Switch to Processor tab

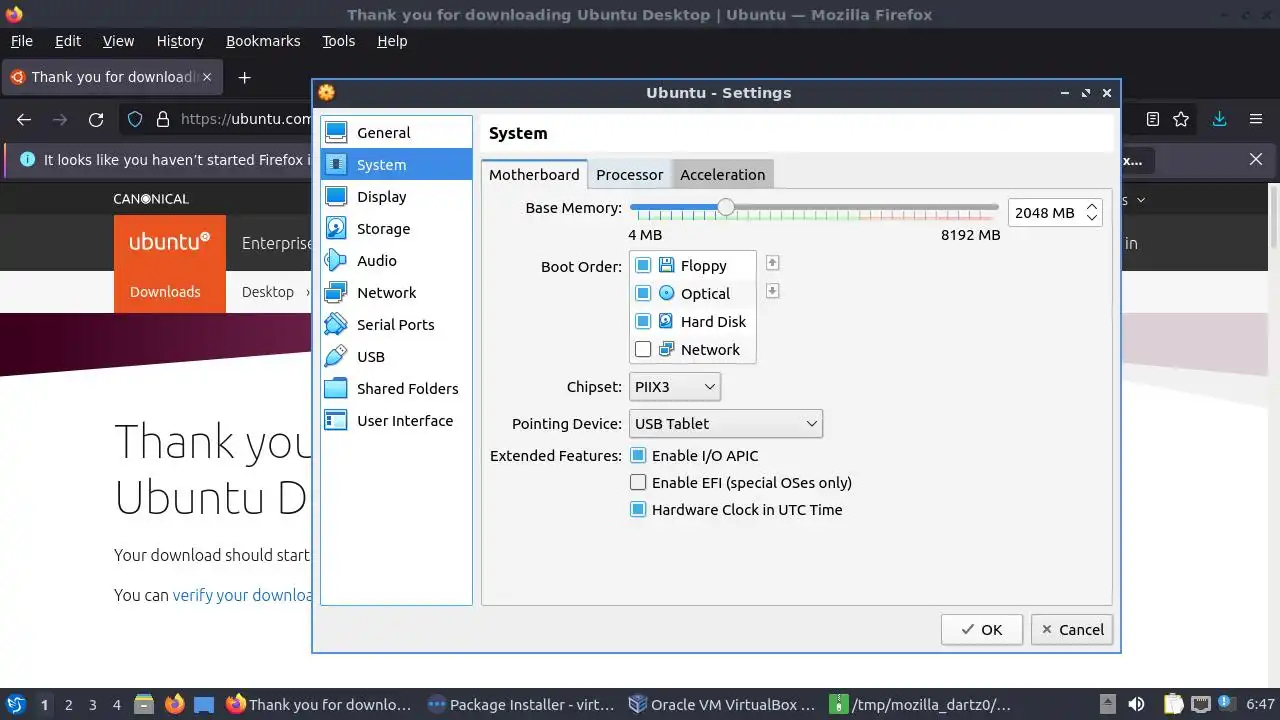pos(629,174)
